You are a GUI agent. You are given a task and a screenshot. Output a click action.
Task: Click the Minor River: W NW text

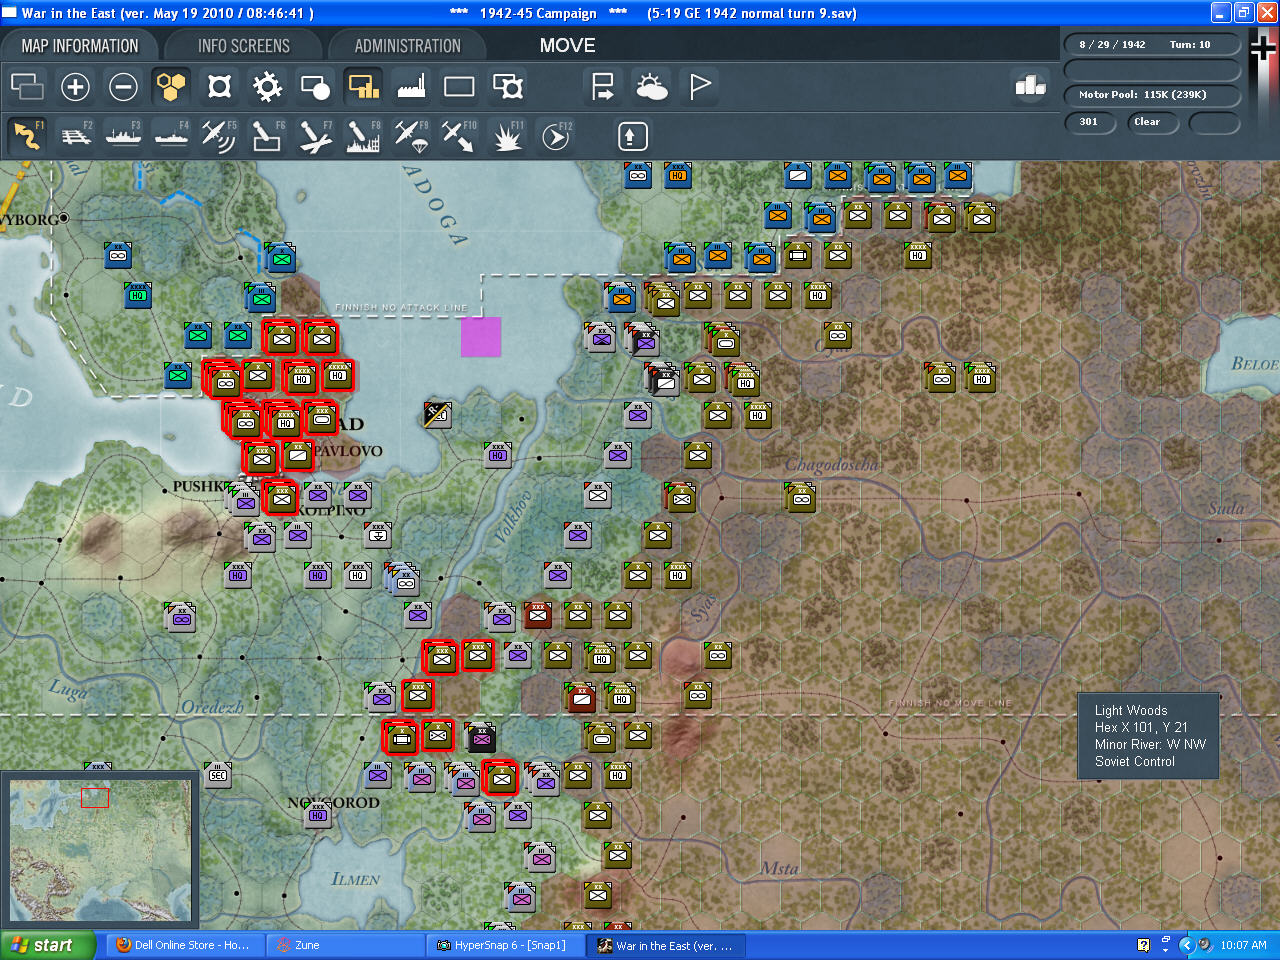1150,744
